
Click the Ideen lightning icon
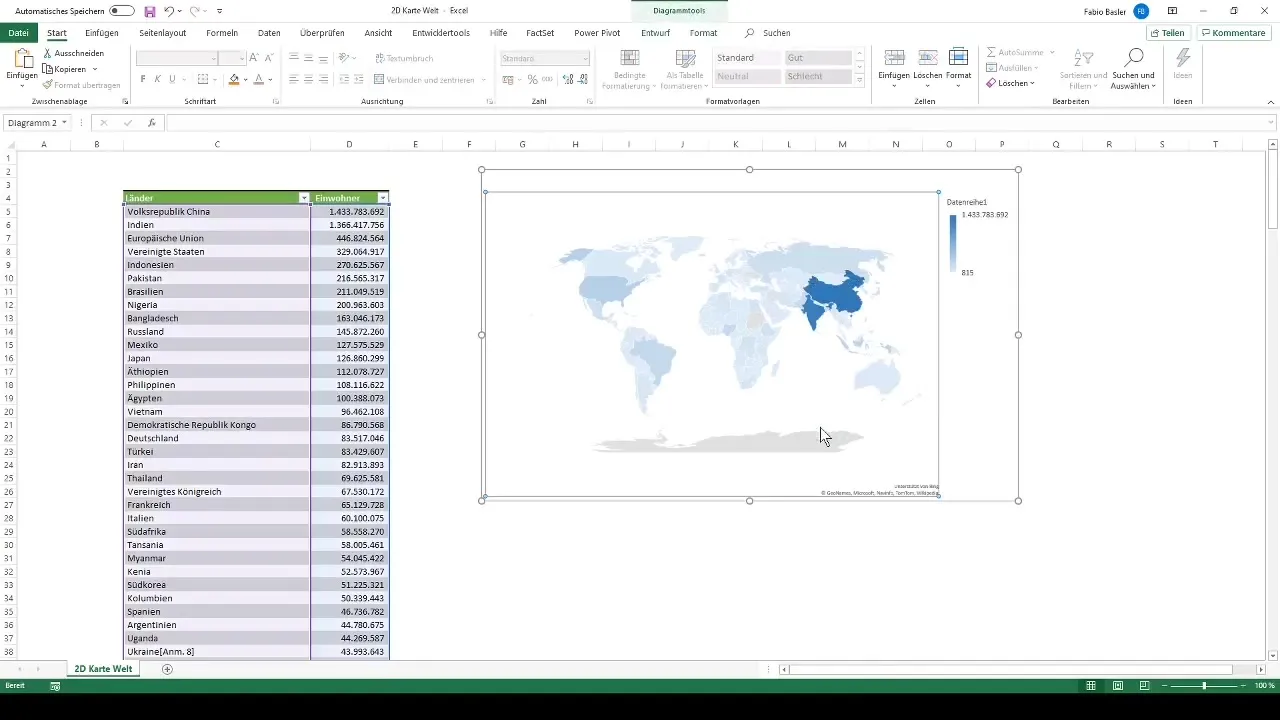1183,58
